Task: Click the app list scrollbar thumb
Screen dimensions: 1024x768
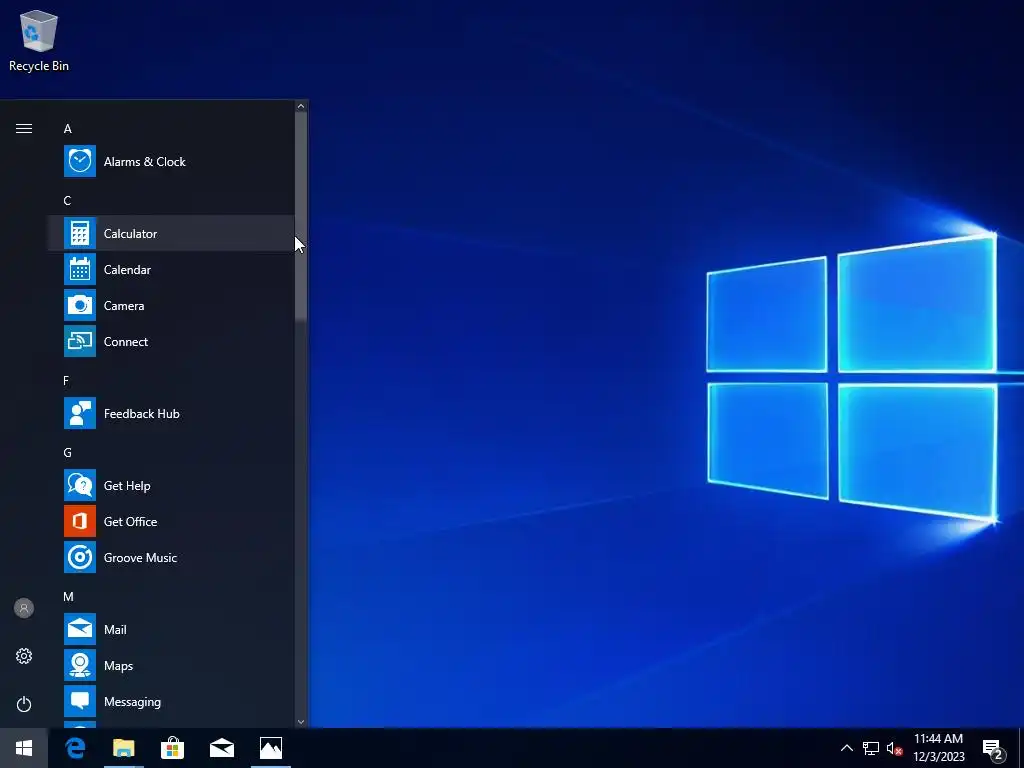Action: pos(301,216)
